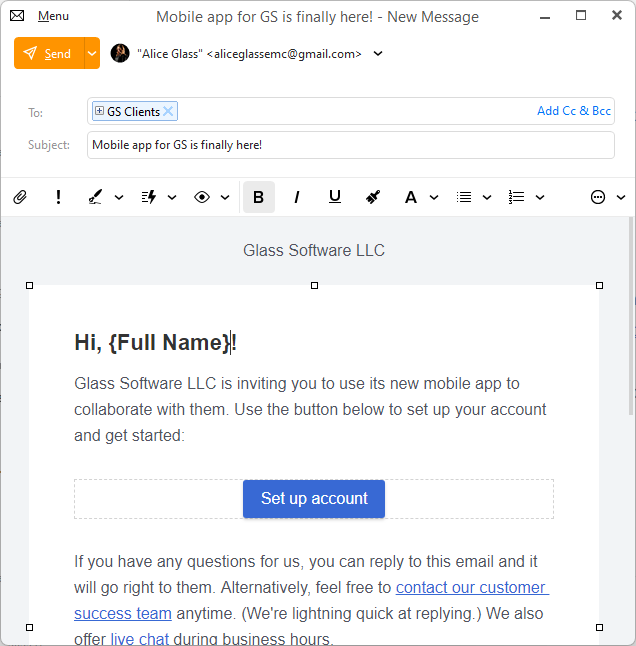This screenshot has width=636, height=646.
Task: Expand quick template dropdown arrow
Action: [x=172, y=197]
